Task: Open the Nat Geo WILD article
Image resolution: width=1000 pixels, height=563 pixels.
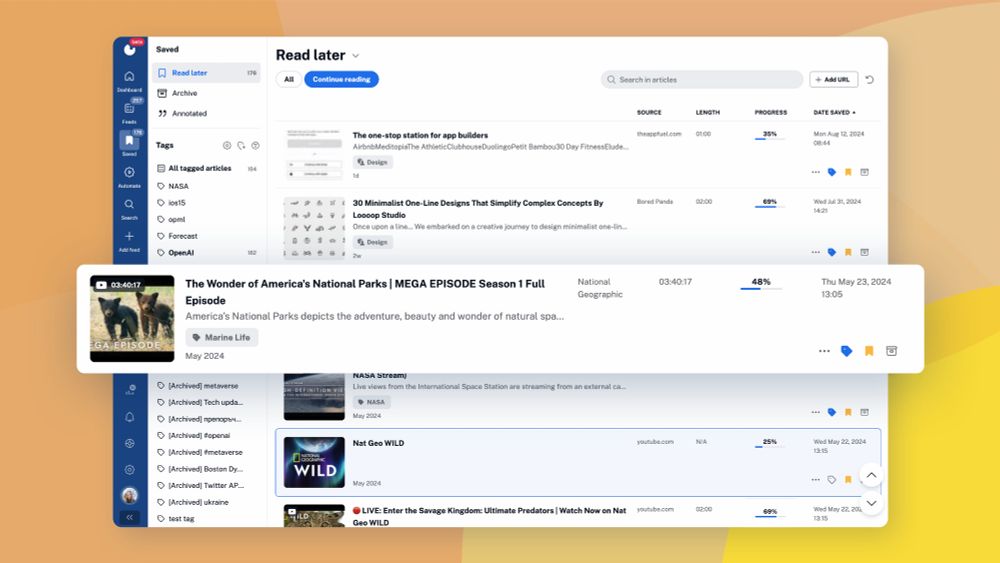Action: [378, 443]
